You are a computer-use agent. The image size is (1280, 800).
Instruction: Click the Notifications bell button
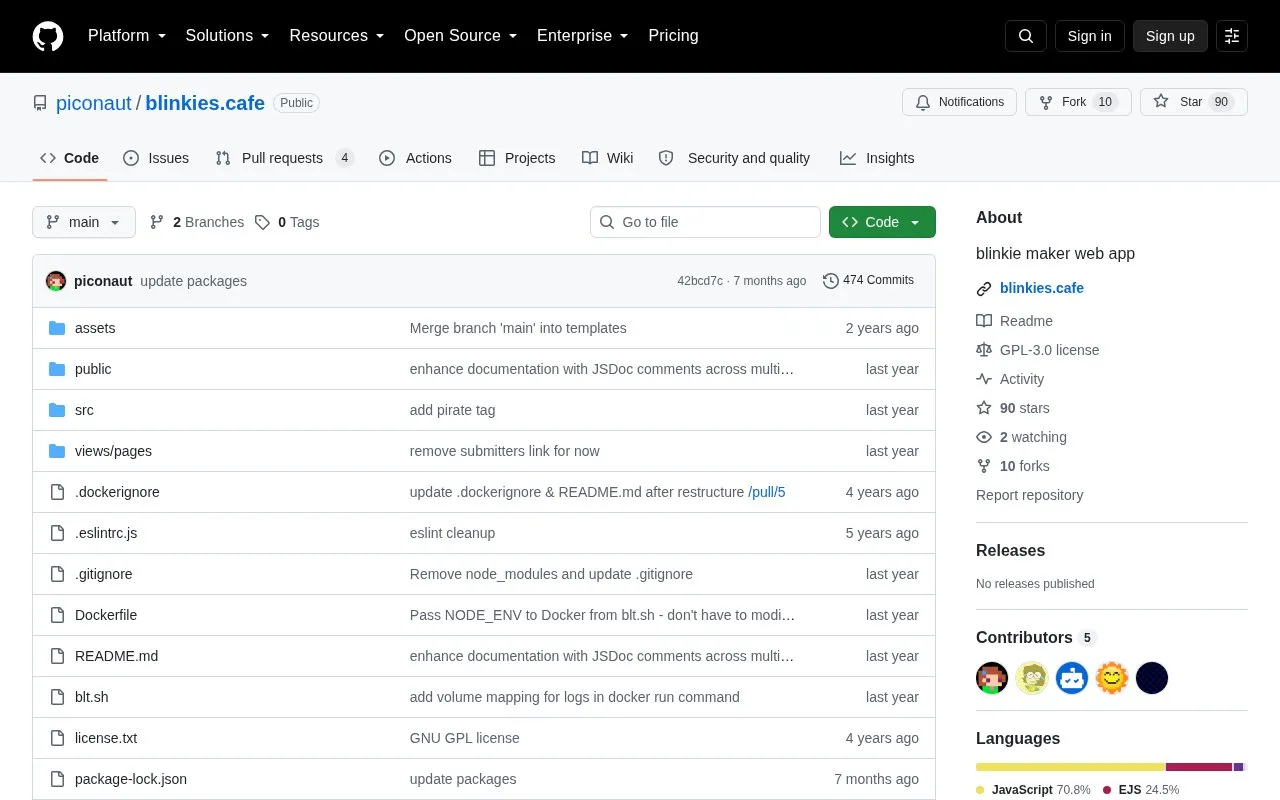pos(959,102)
